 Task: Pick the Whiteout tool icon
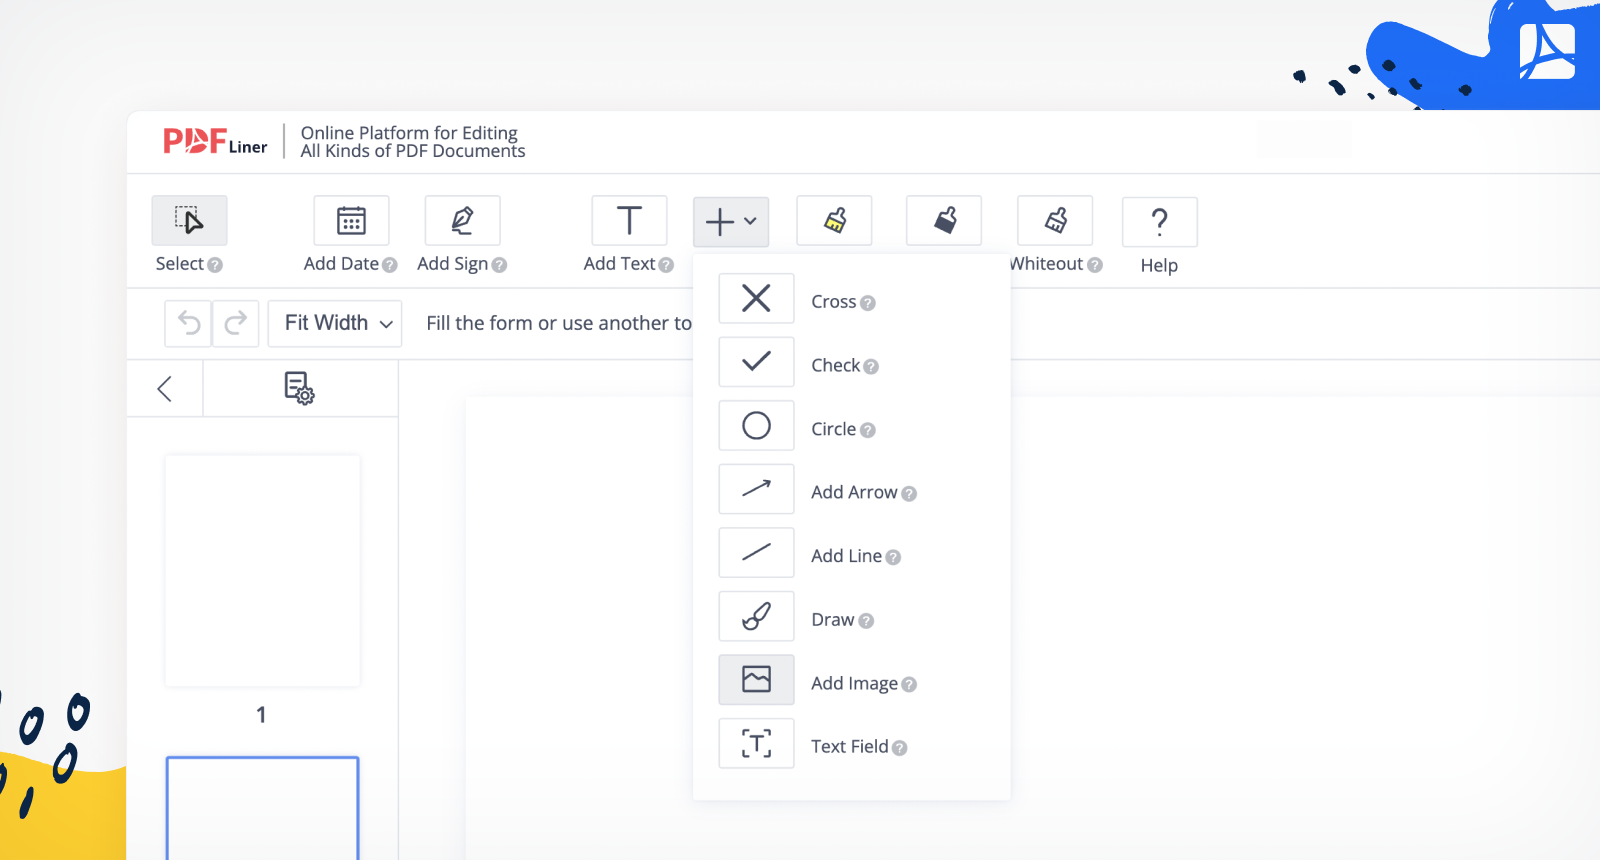1055,220
